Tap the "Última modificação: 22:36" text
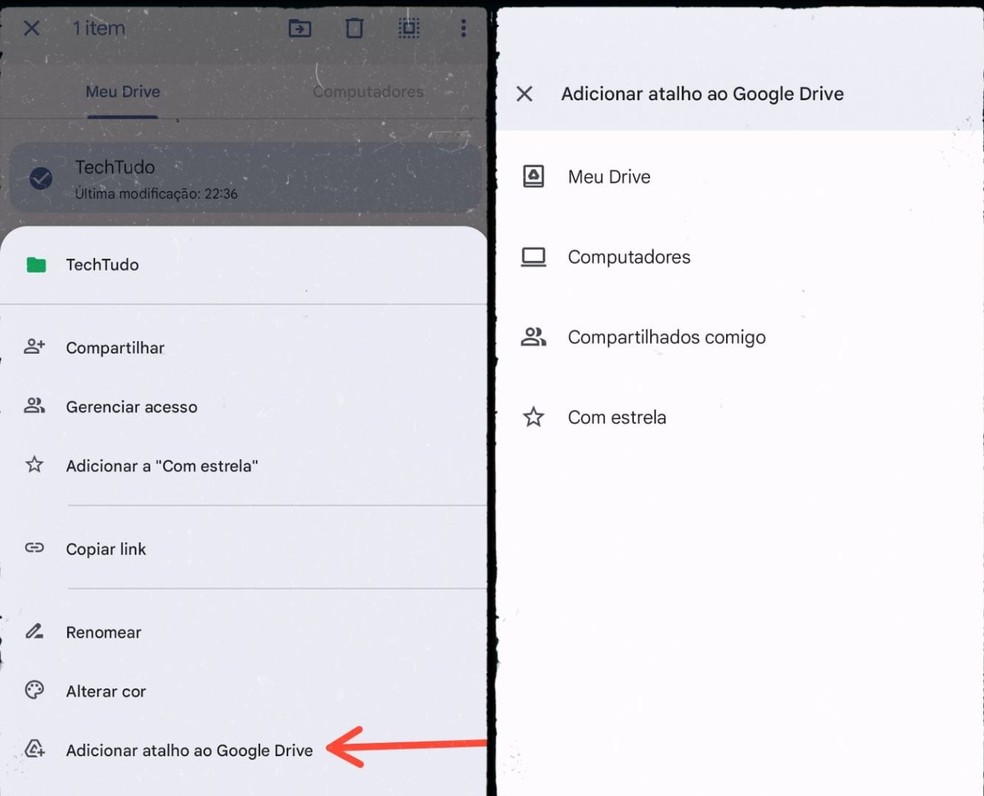The width and height of the screenshot is (984, 796). 156,193
